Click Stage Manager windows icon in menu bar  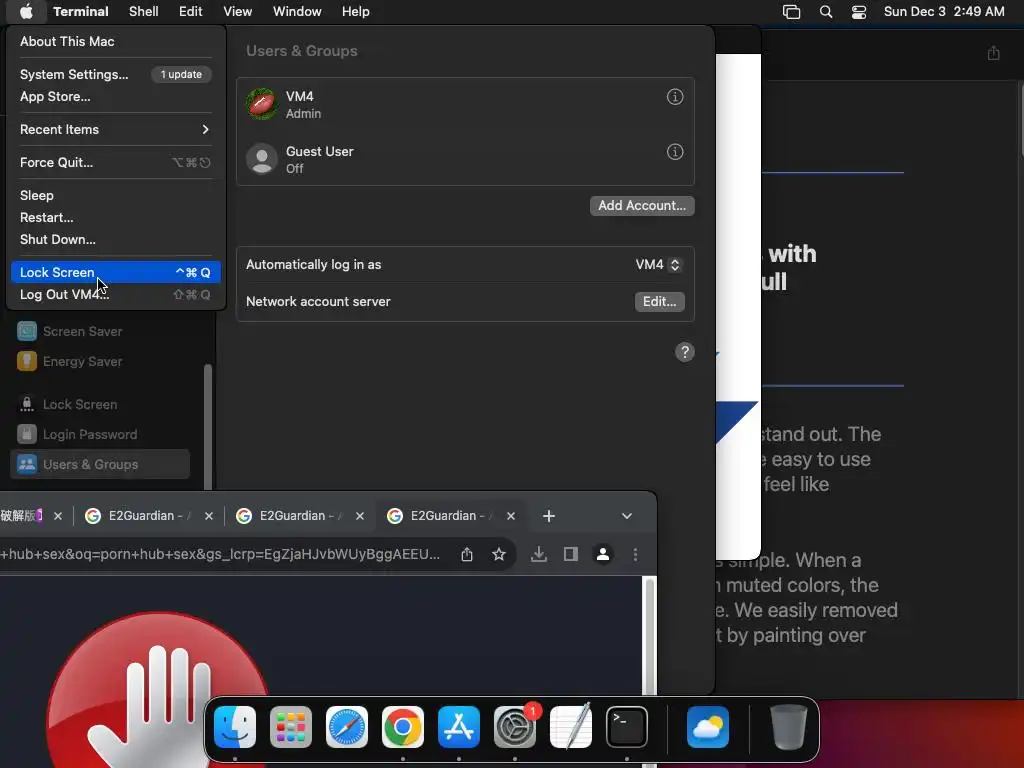click(792, 12)
